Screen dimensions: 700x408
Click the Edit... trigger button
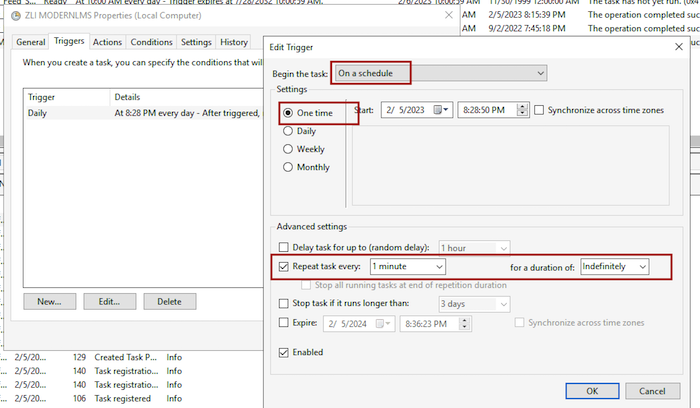(x=109, y=302)
